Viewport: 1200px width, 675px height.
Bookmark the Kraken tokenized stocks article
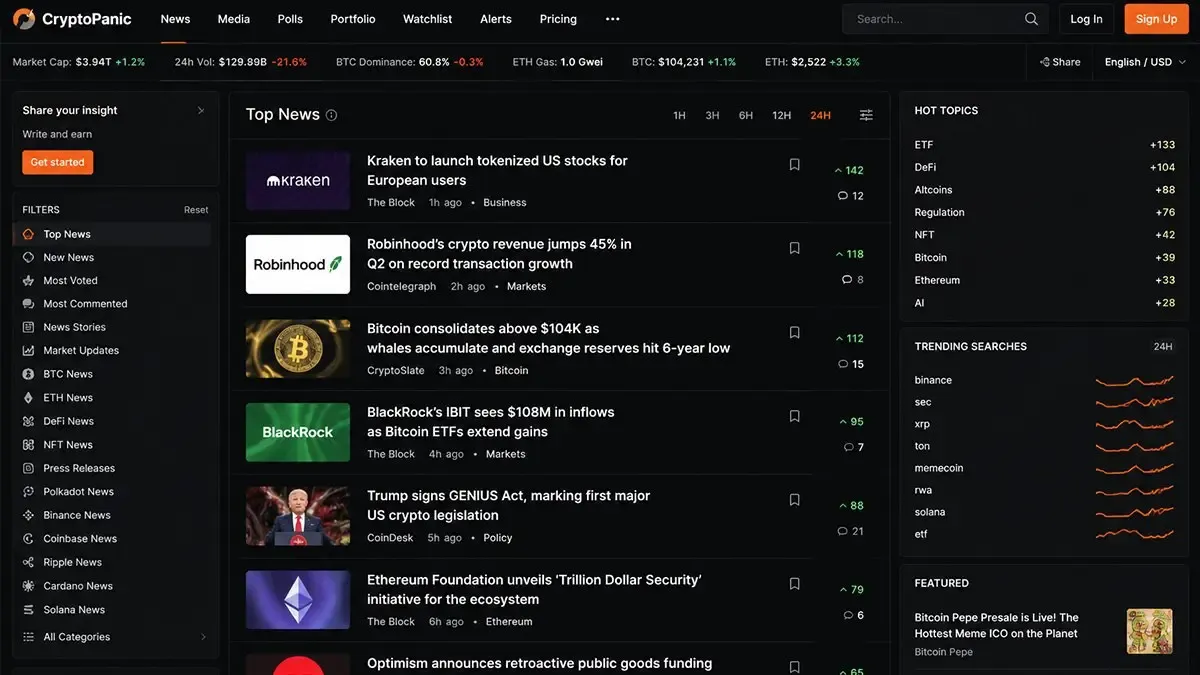coord(795,164)
